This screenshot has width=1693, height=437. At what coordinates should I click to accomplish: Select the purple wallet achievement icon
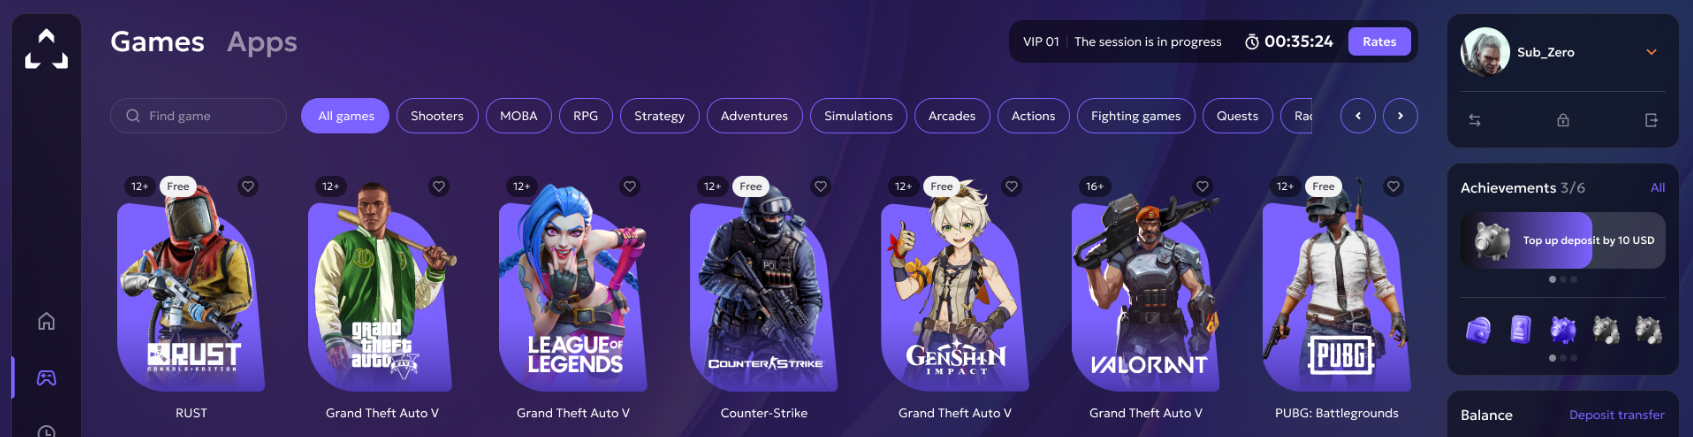tap(1478, 329)
